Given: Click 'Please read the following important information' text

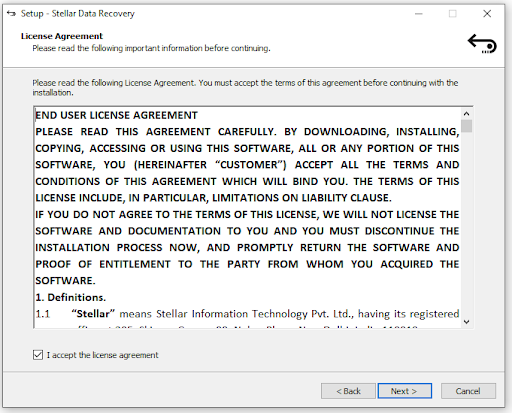Looking at the screenshot, I should coord(151,48).
